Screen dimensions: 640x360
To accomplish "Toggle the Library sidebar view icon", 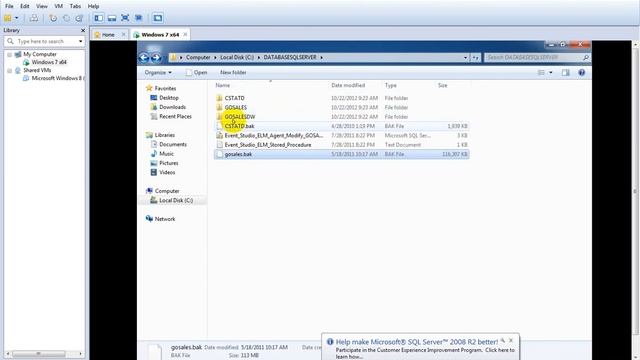I will (99, 18).
